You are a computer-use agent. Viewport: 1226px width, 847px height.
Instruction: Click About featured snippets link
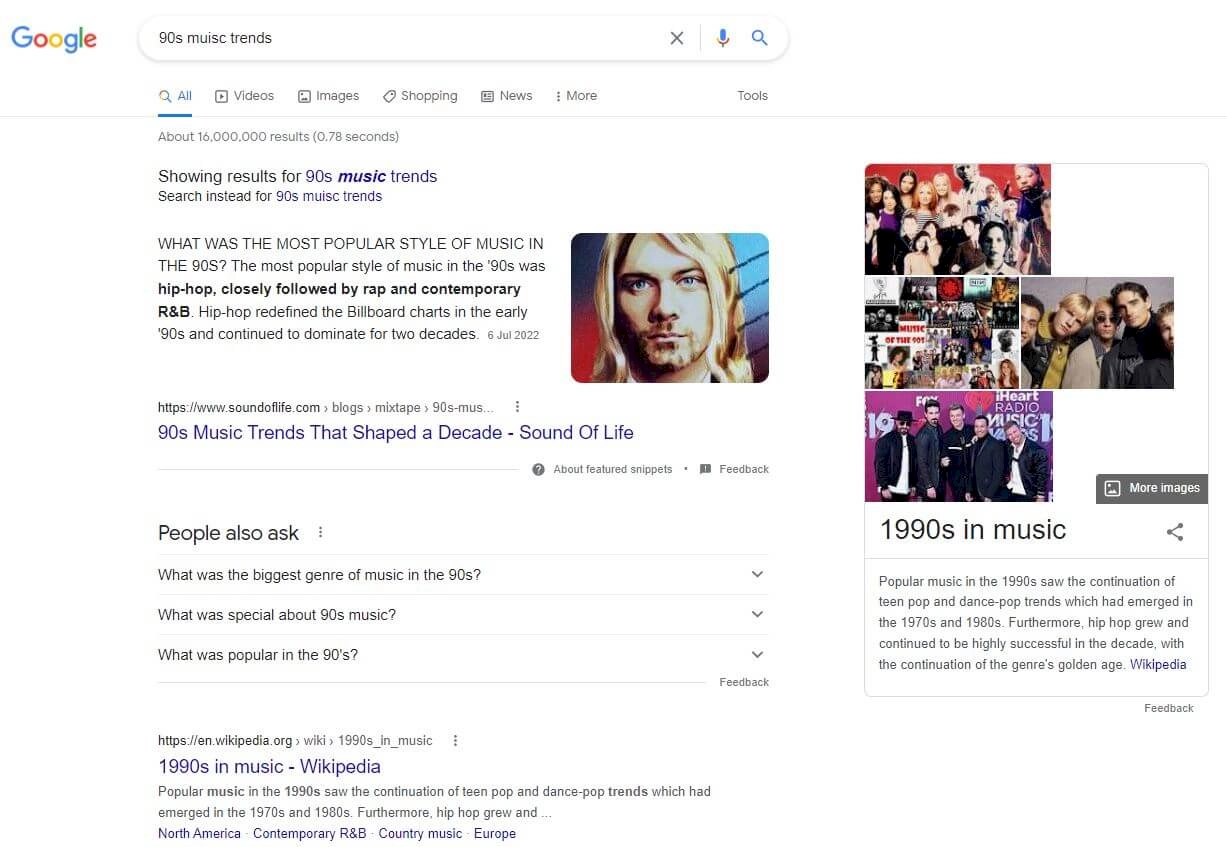613,469
